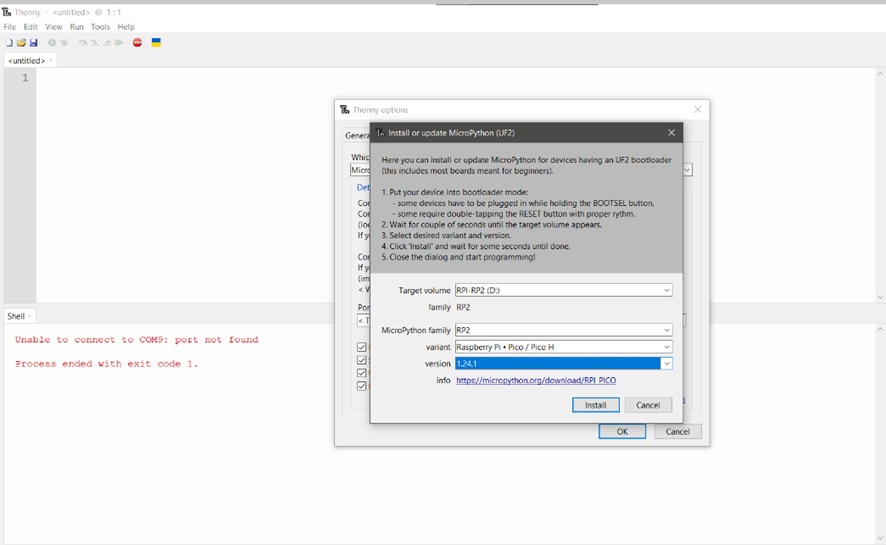The image size is (886, 545).
Task: Click the Shell scrollbar up arrow
Action: click(880, 329)
